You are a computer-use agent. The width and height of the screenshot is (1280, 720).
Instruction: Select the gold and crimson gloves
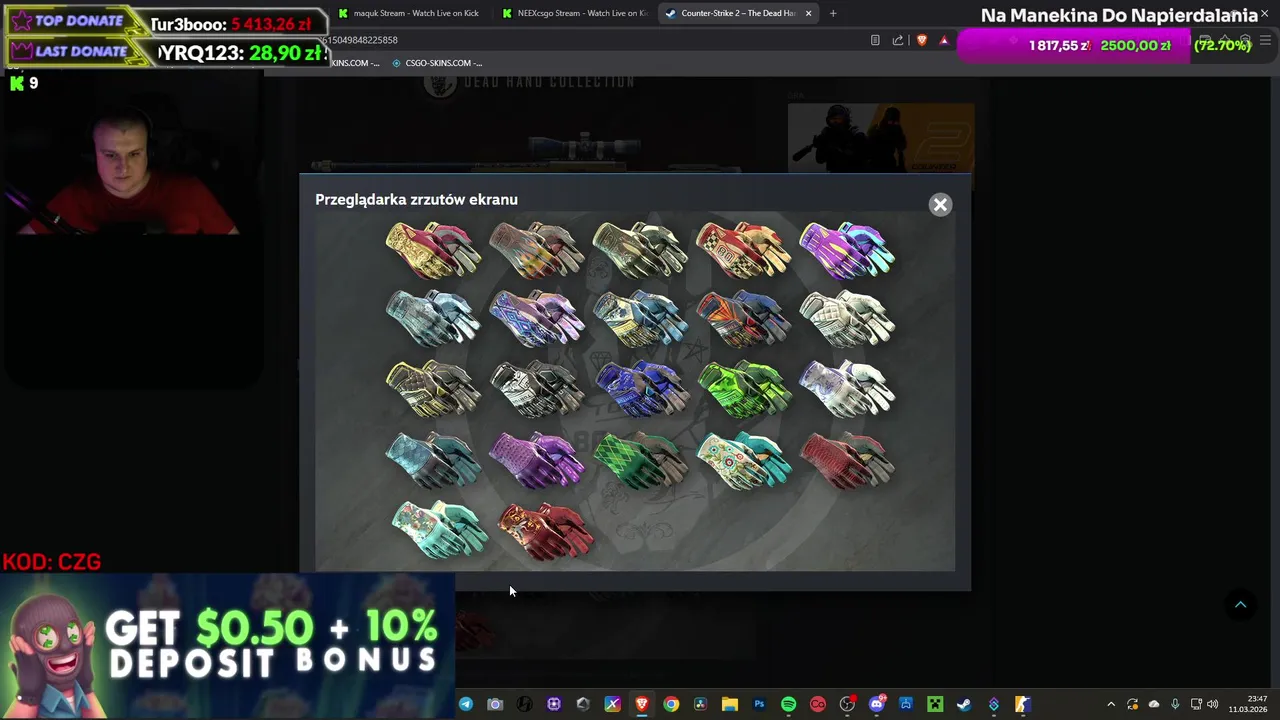click(433, 250)
